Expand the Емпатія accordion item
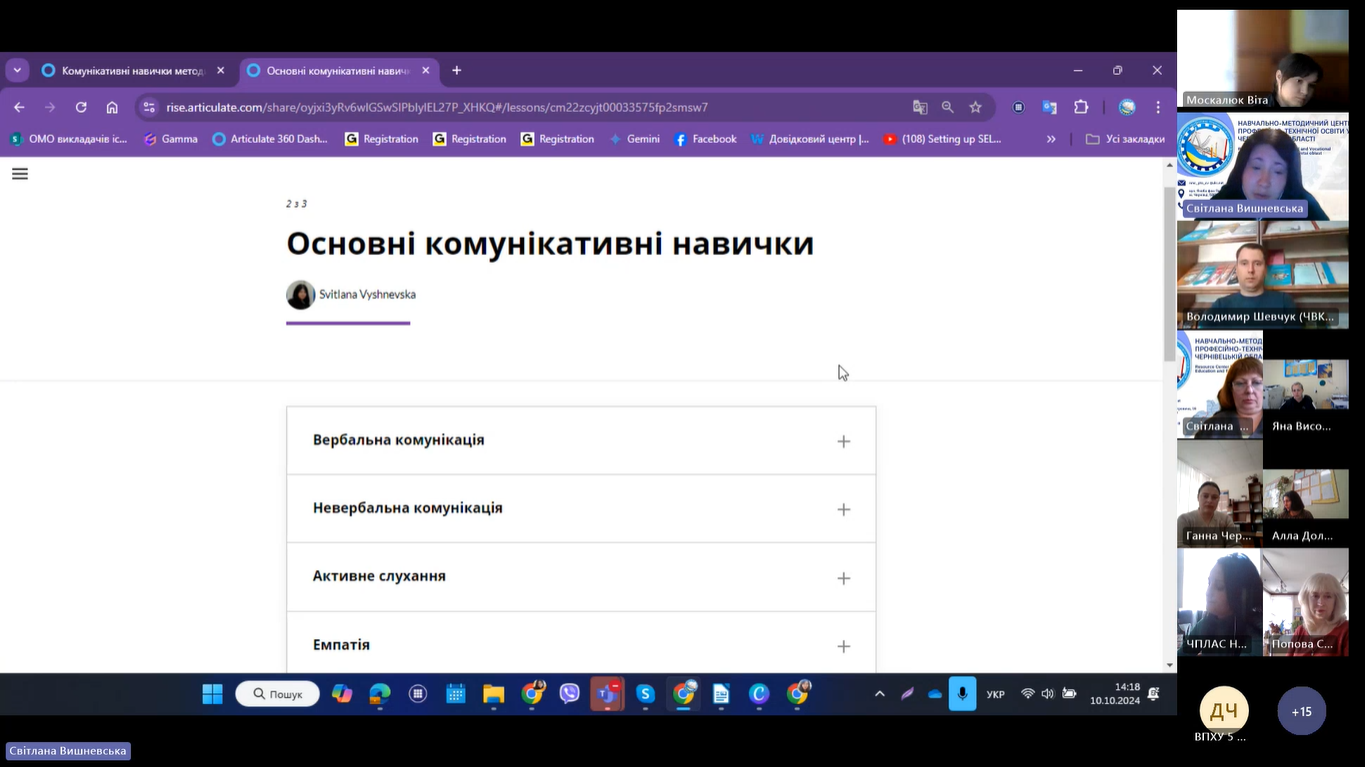This screenshot has width=1365, height=767. tap(843, 646)
